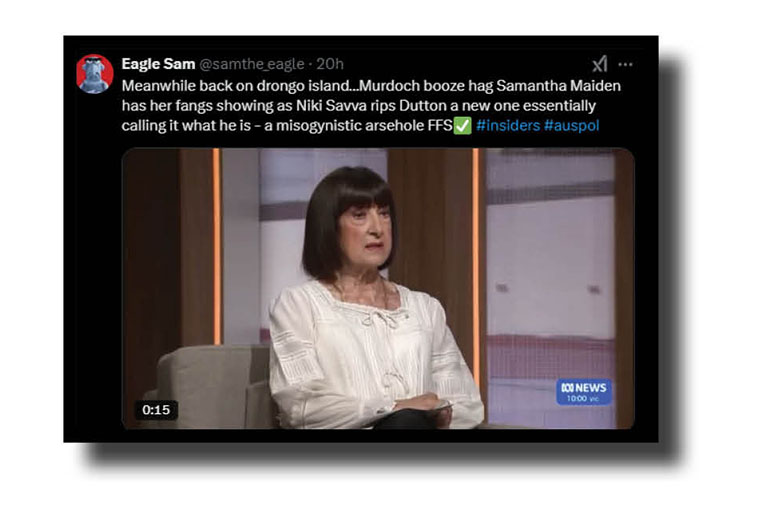Open the #insiders hashtag
The height and width of the screenshot is (519, 765).
coord(508,126)
